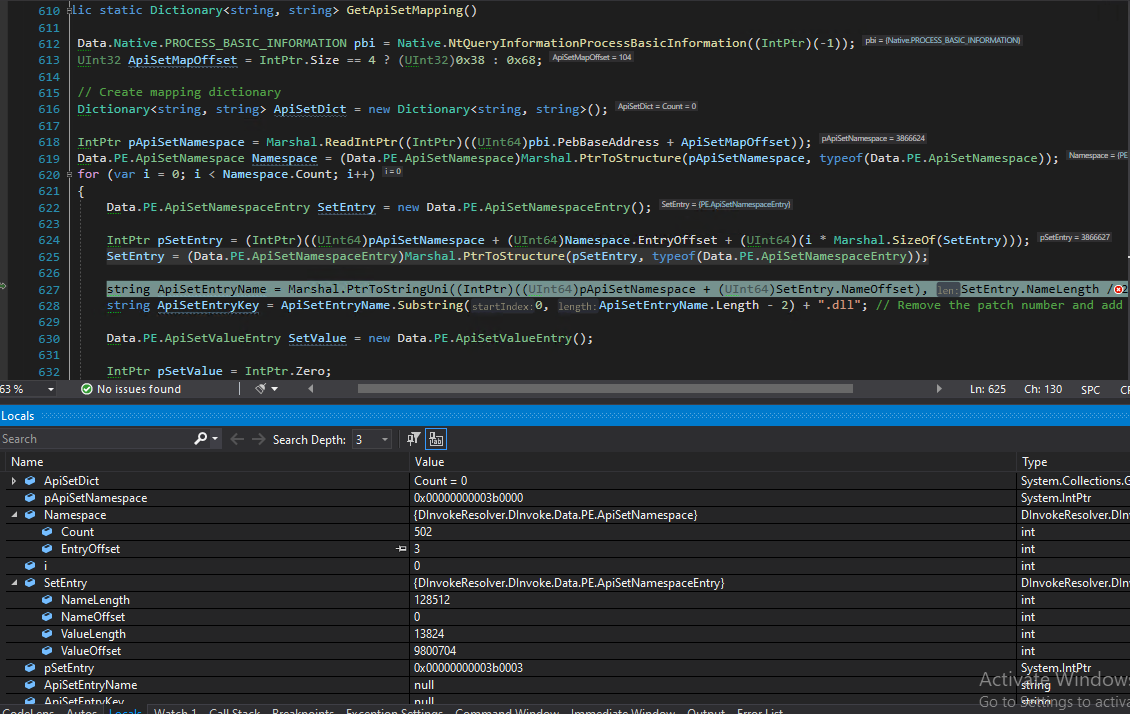The height and width of the screenshot is (714, 1130).
Task: Click the forward arrow in Locals search
Action: (x=258, y=439)
